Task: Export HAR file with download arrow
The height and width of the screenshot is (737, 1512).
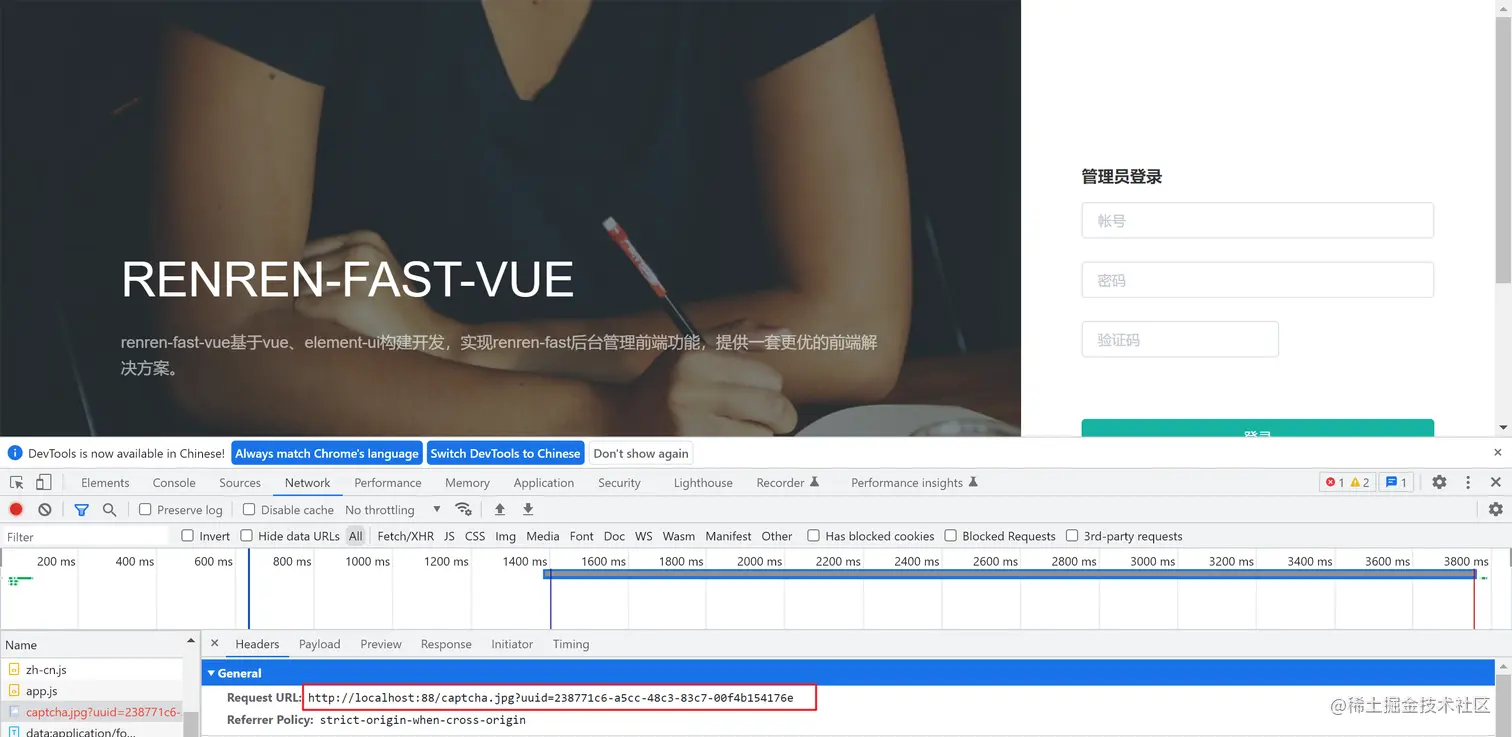Action: point(528,509)
